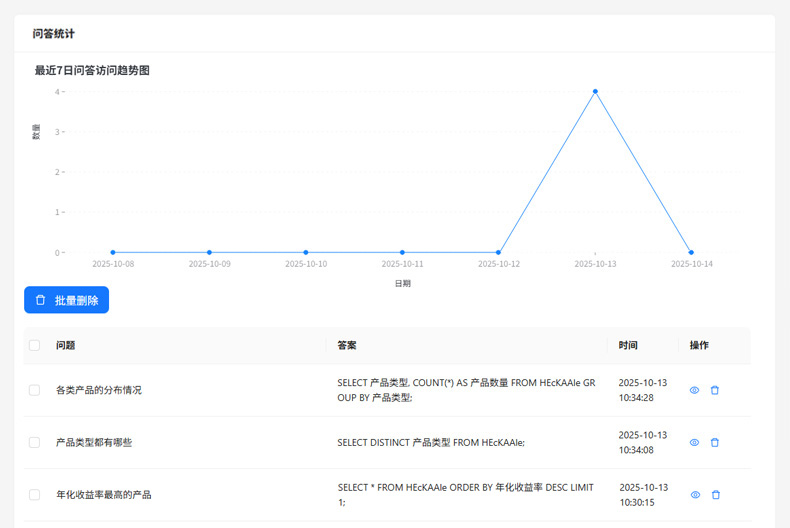
Task: Click the 时间 column header
Action: tap(628, 345)
